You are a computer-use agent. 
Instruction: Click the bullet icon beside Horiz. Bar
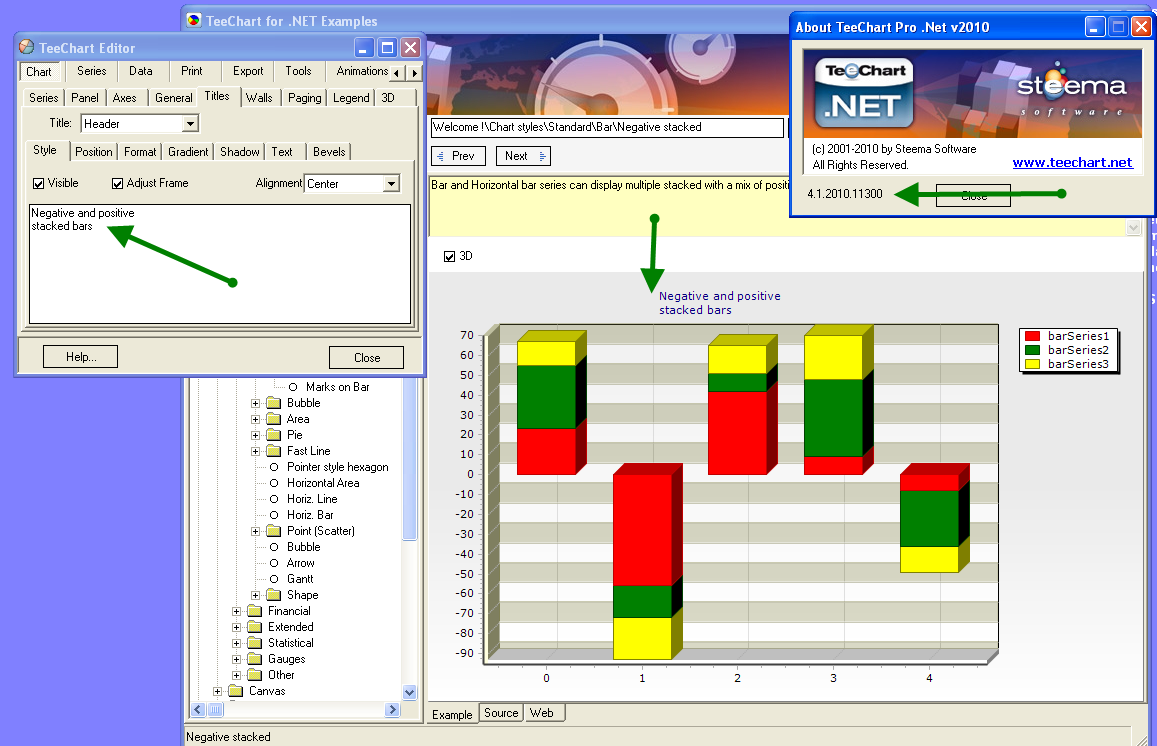274,515
